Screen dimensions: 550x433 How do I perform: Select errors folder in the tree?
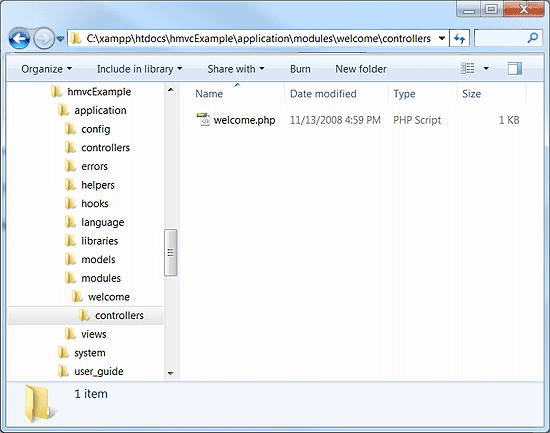click(94, 166)
